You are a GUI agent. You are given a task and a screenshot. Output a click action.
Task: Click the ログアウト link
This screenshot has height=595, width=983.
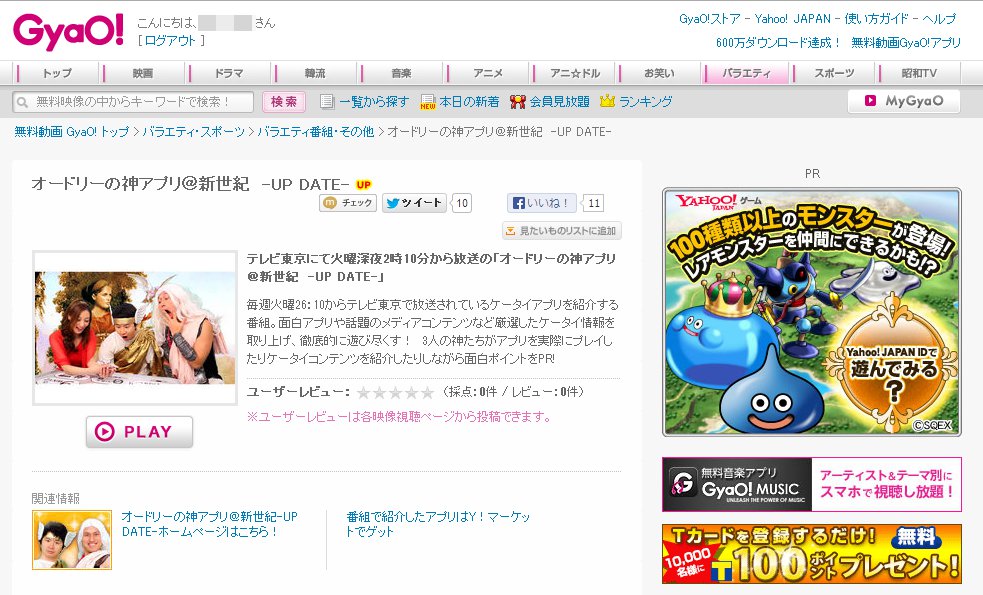171,41
